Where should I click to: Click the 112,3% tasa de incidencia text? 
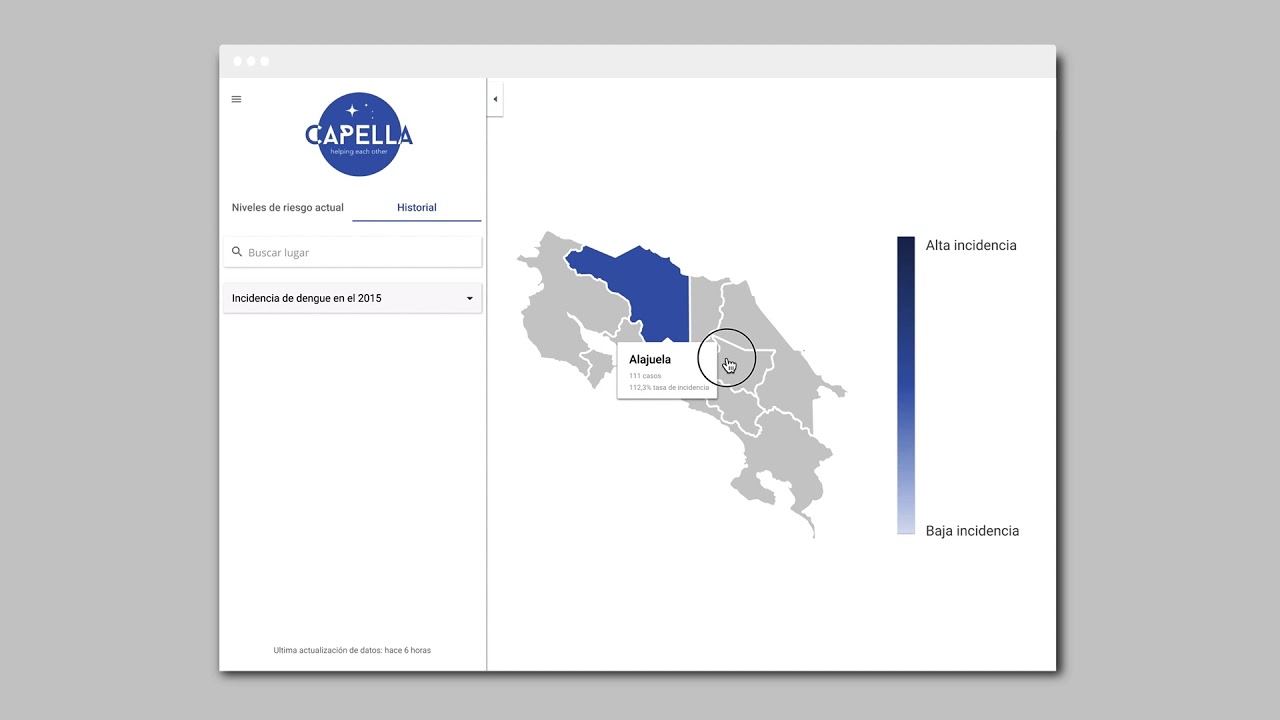669,387
